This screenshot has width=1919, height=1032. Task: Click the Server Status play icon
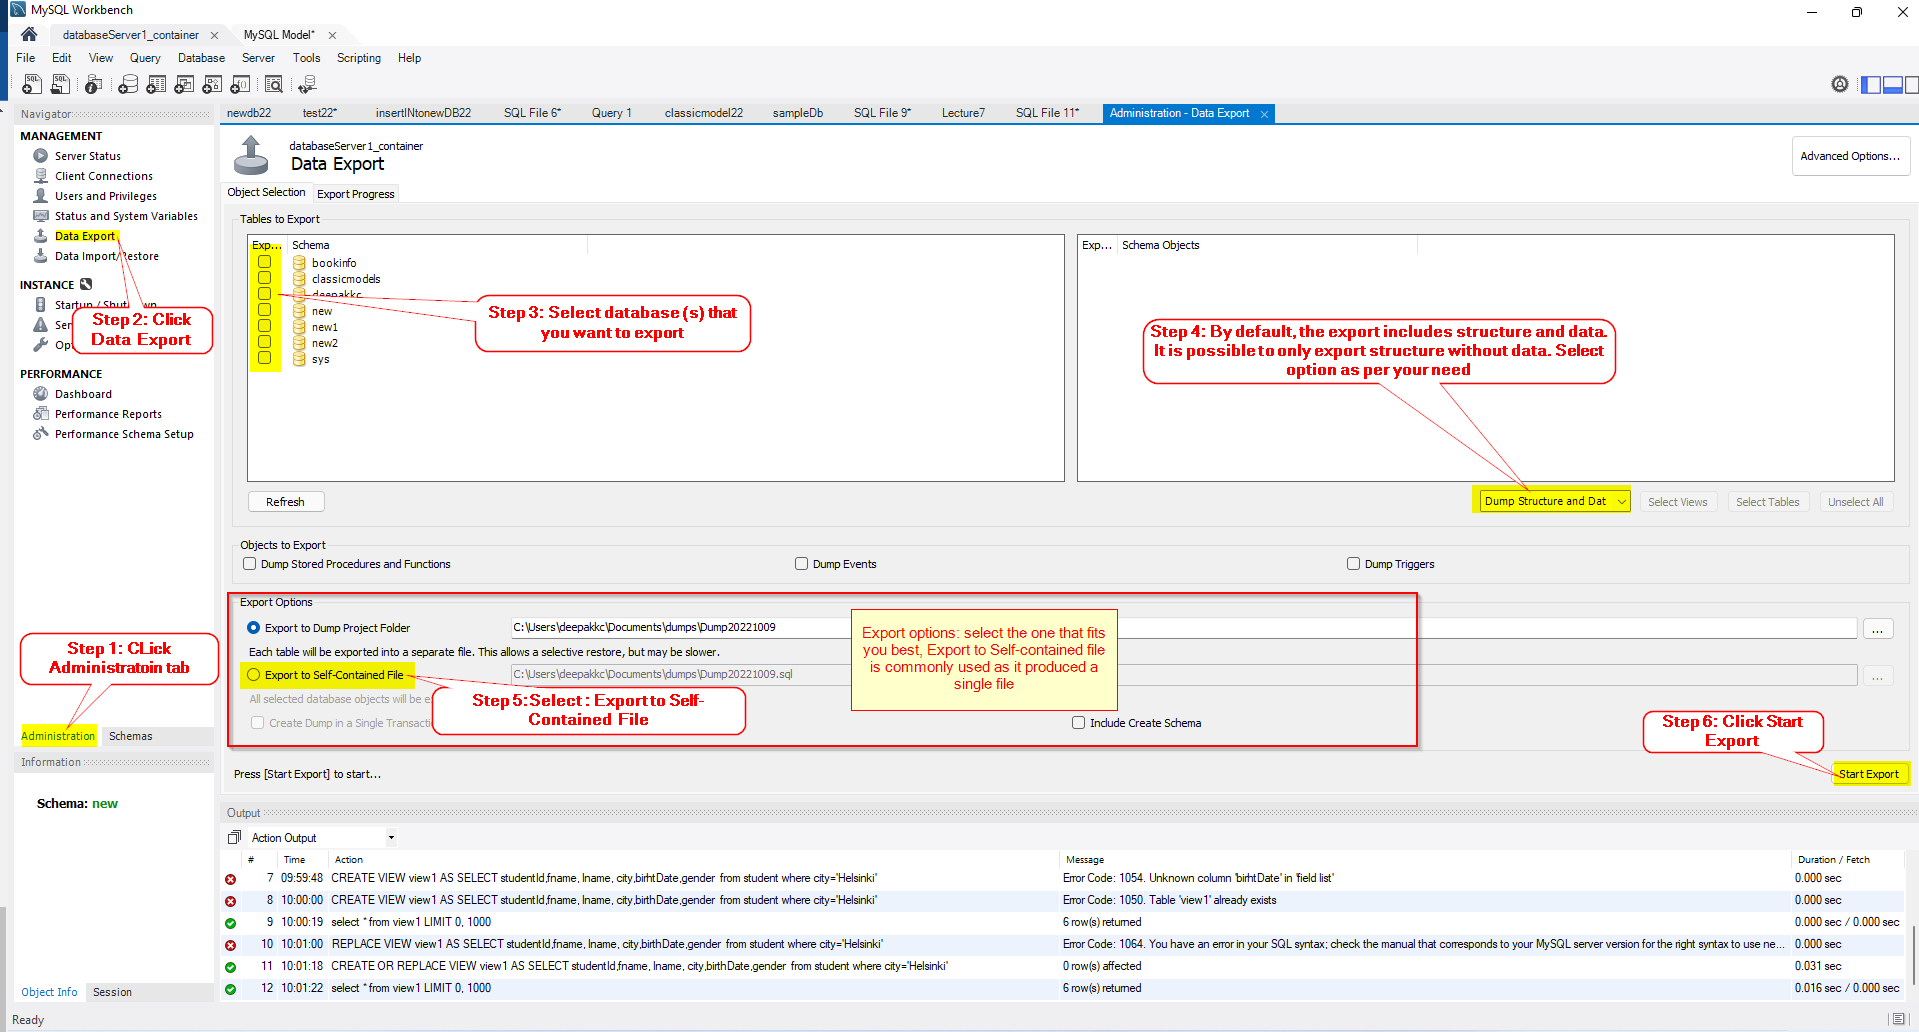pos(41,156)
